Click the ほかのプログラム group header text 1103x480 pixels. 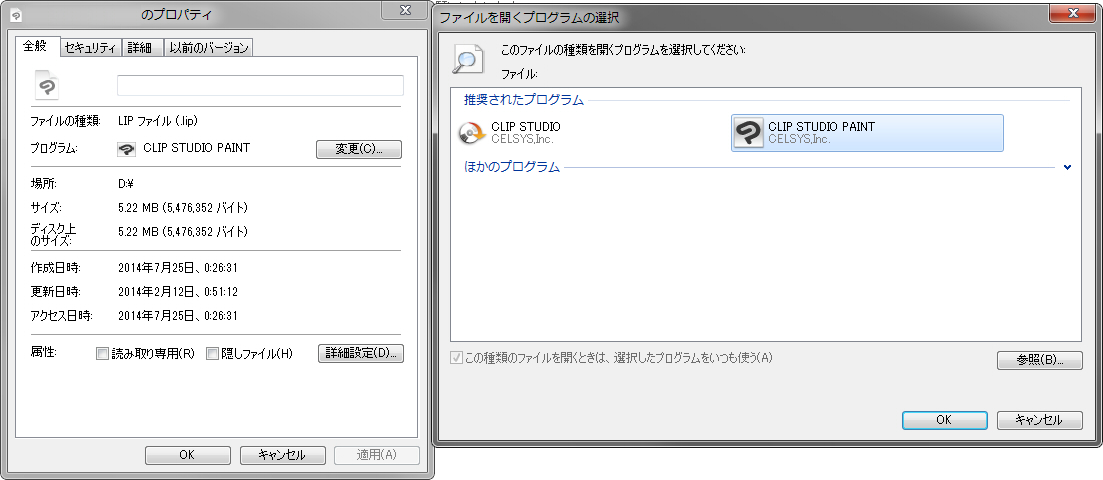pyautogui.click(x=511, y=168)
